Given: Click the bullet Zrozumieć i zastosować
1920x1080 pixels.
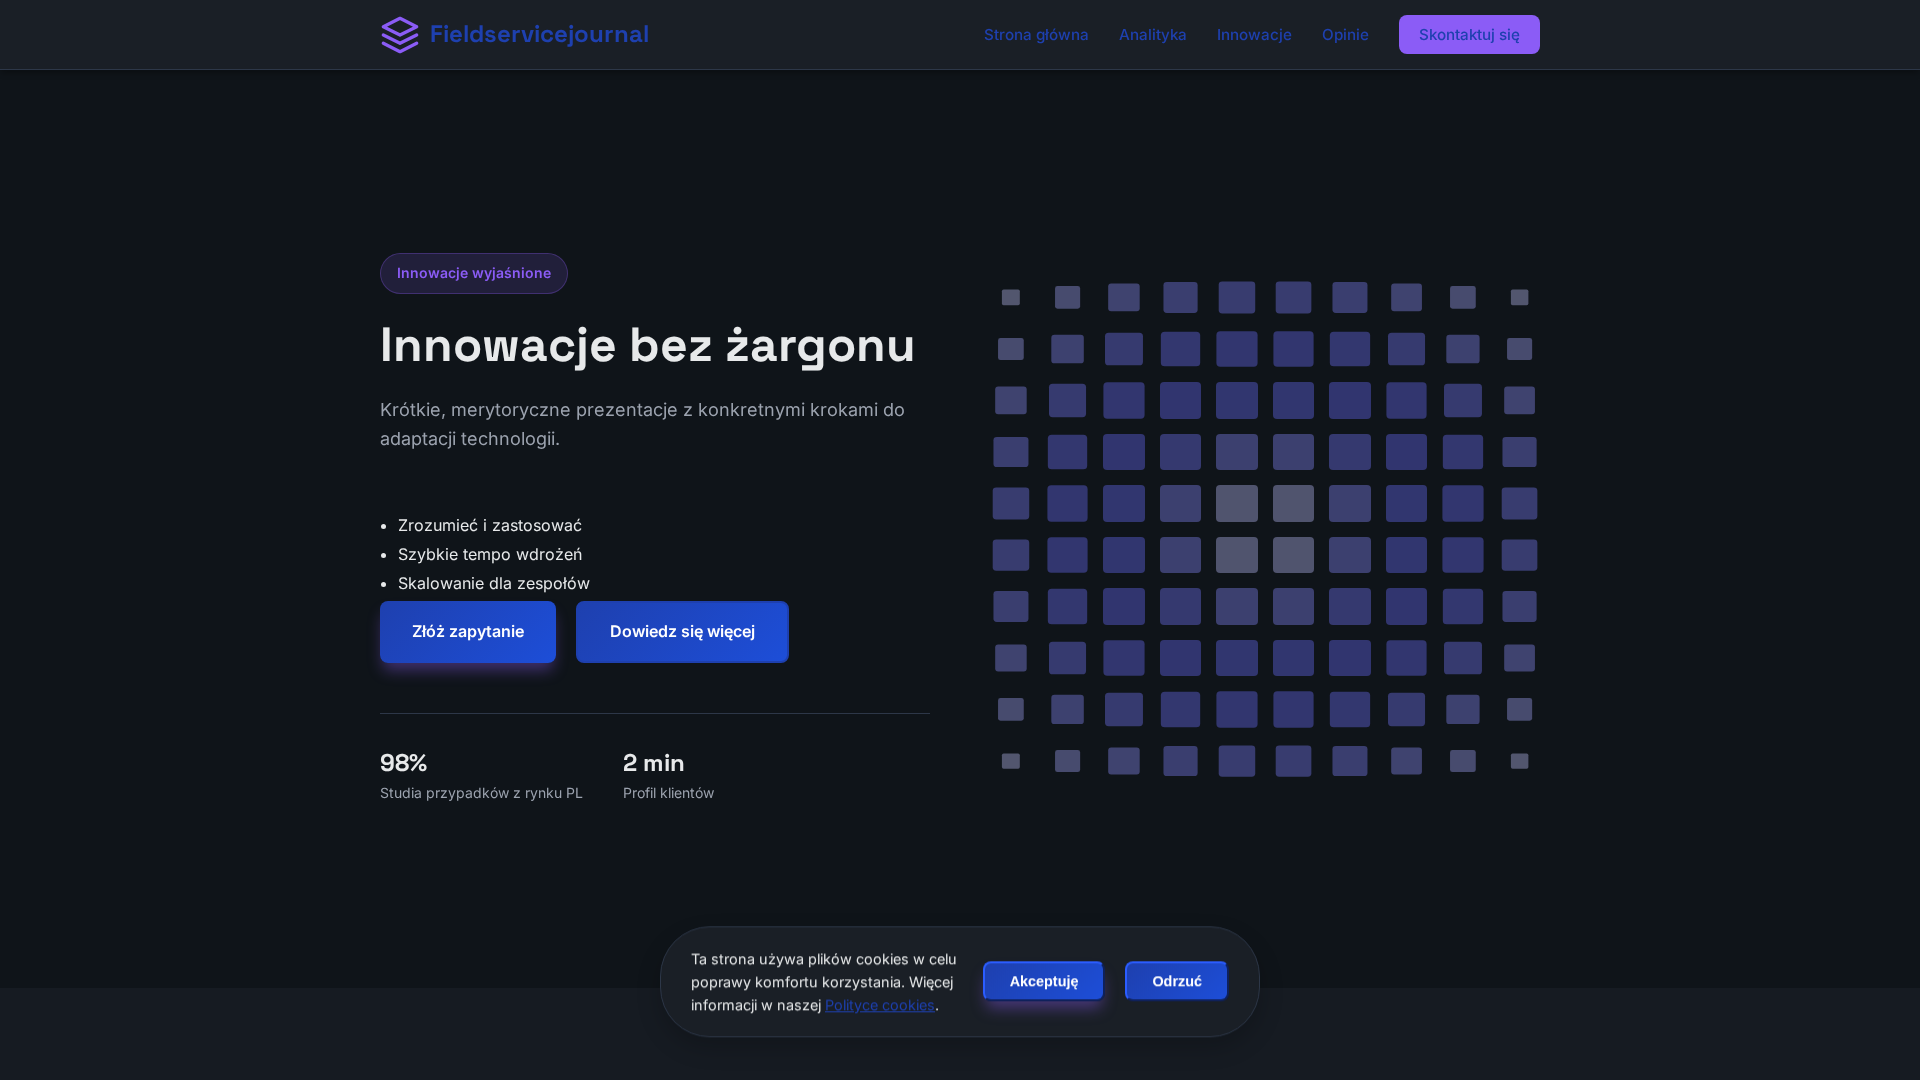Looking at the screenshot, I should [x=490, y=526].
